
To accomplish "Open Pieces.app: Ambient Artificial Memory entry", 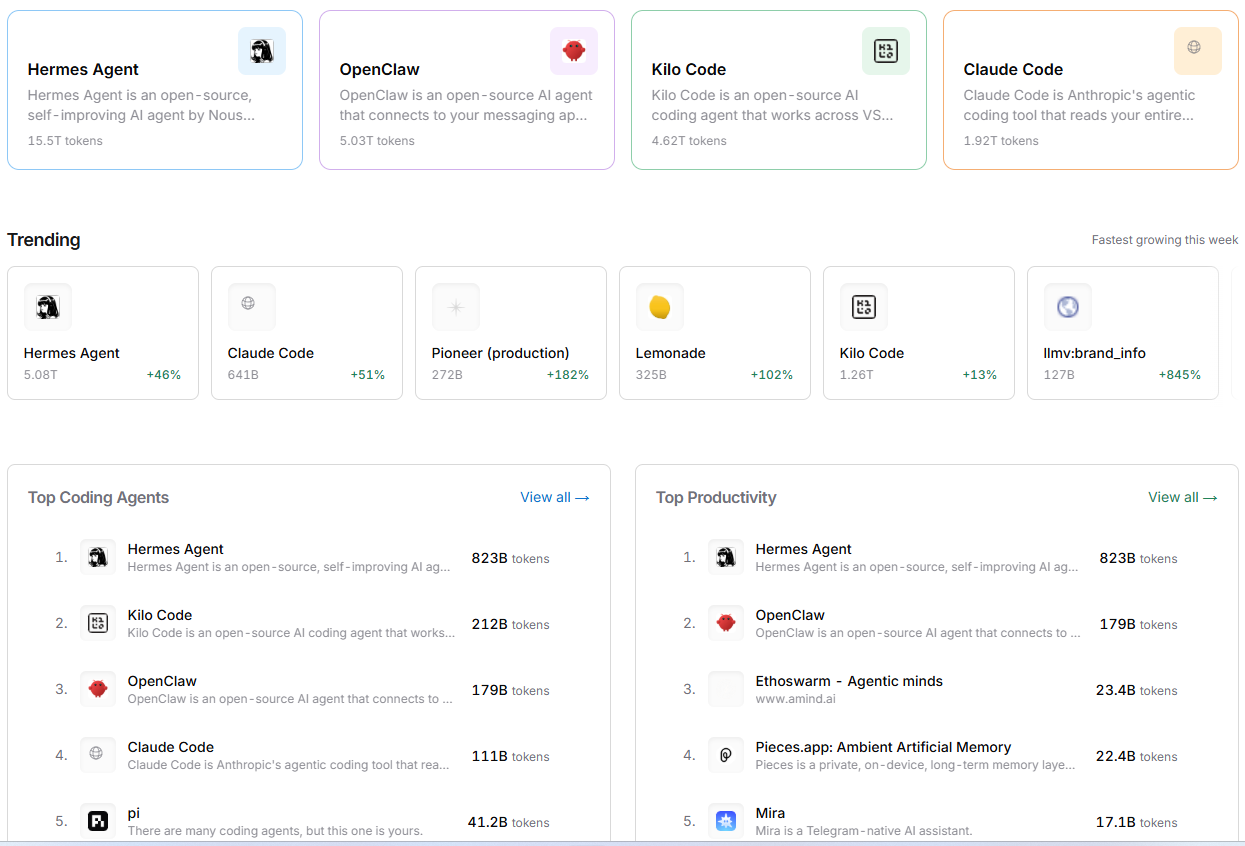I will point(883,747).
